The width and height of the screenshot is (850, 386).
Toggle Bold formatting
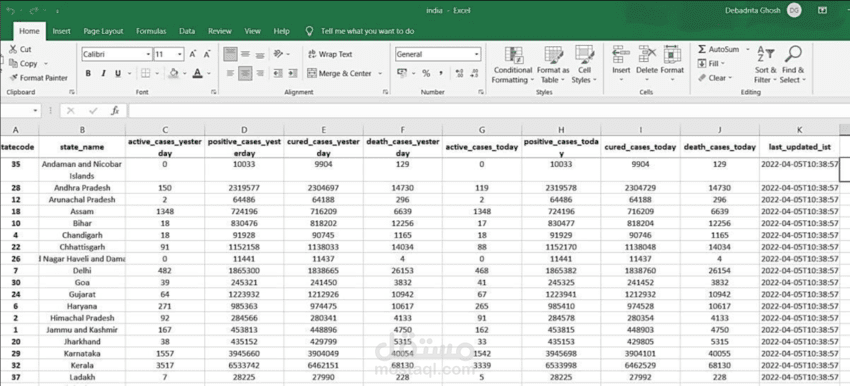88,73
